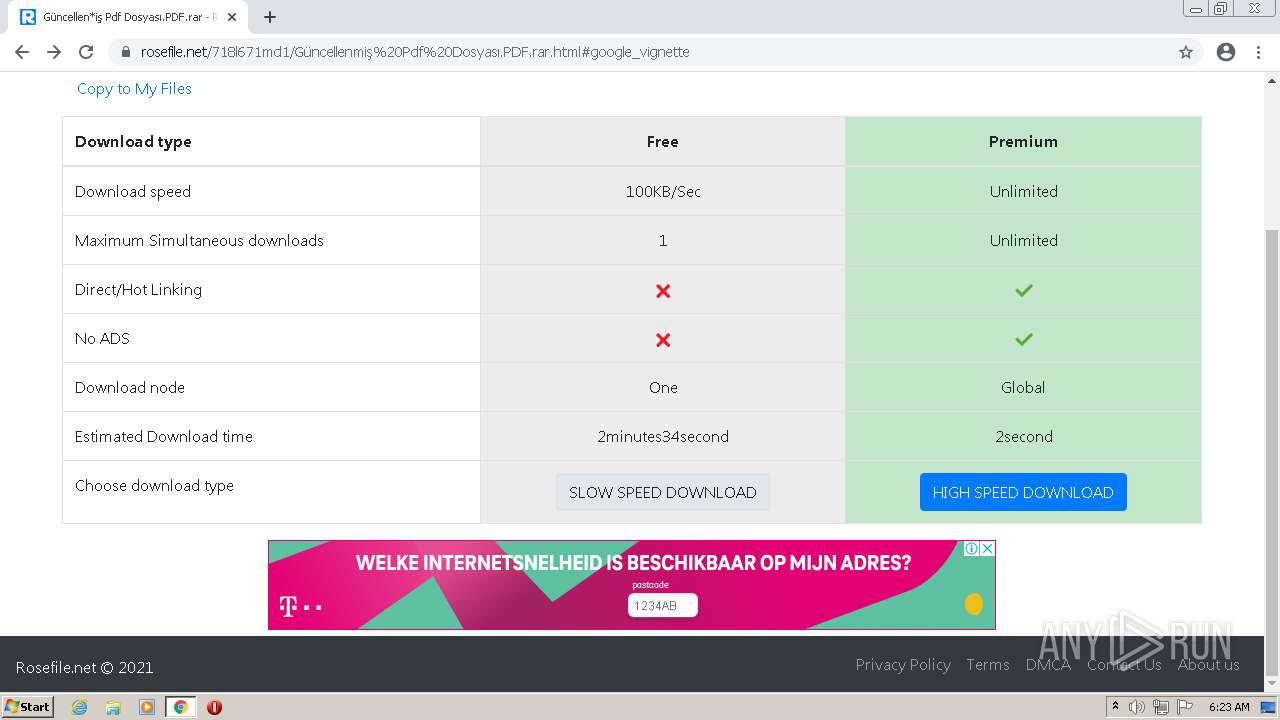1280x720 pixels.
Task: Close the T-Mobile ad banner
Action: click(987, 548)
